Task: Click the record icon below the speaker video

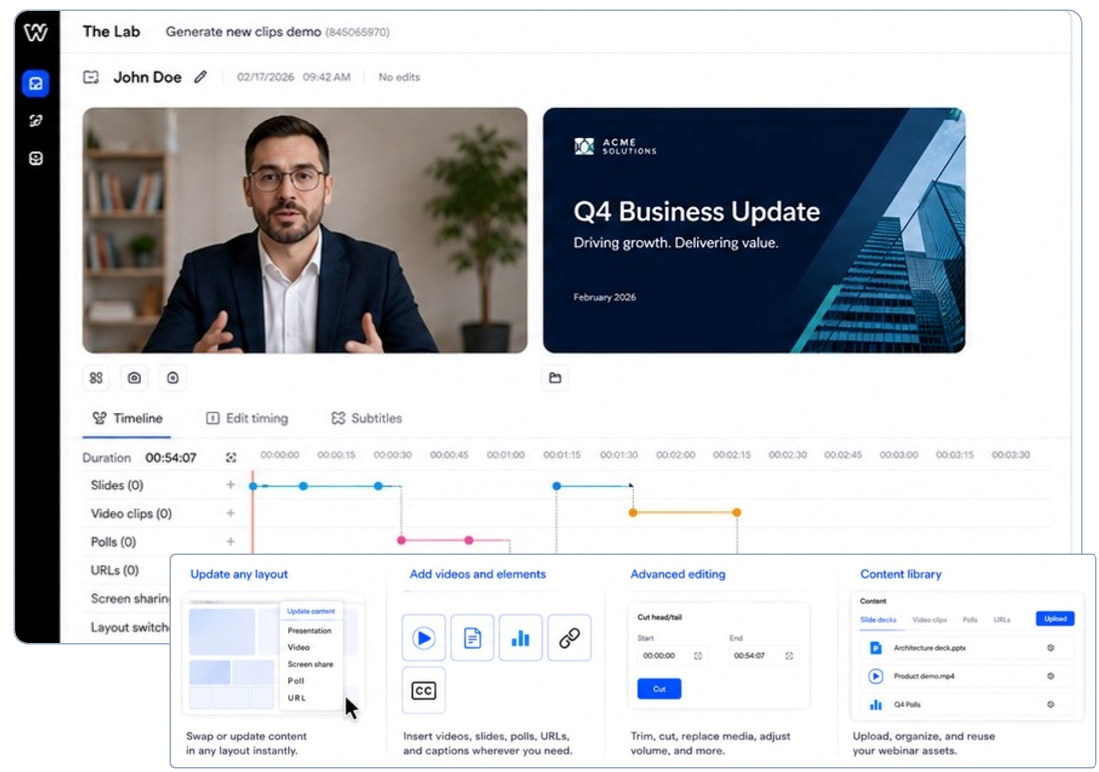Action: (172, 378)
